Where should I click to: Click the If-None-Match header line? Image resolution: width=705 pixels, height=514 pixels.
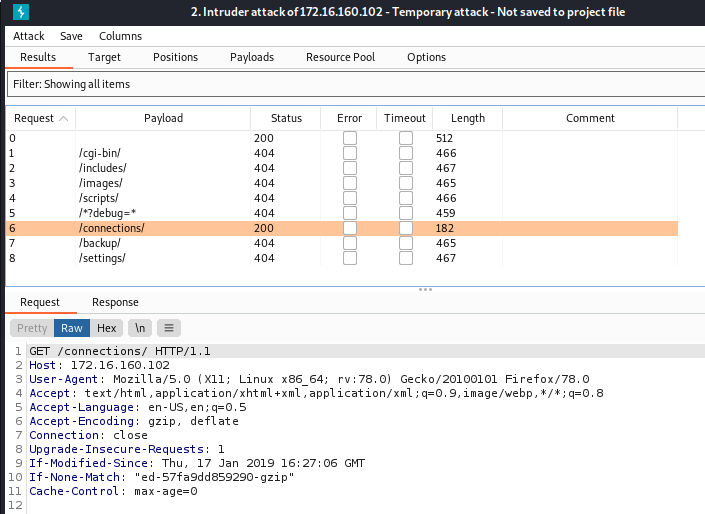tap(162, 477)
